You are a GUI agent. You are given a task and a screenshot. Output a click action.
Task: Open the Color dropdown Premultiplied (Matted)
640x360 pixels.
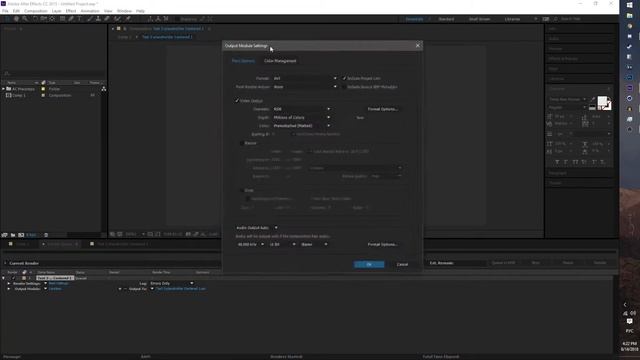[x=302, y=126]
